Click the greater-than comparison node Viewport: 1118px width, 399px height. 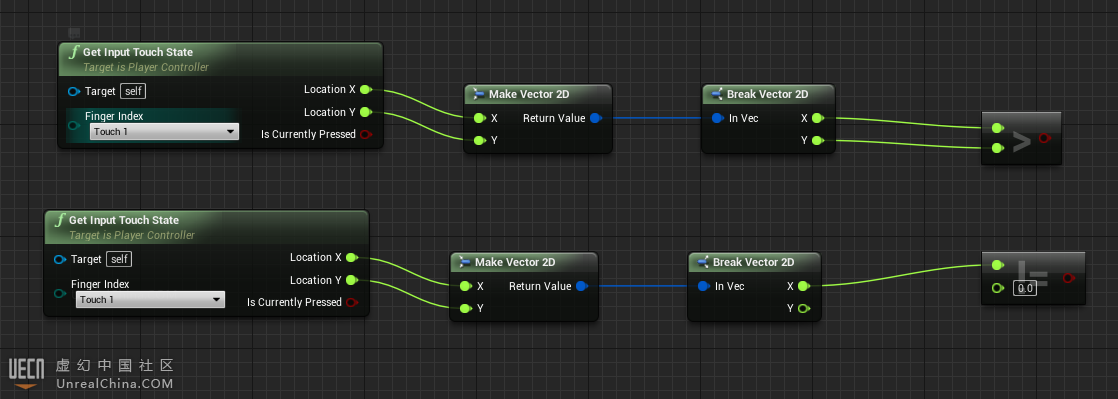point(1021,138)
